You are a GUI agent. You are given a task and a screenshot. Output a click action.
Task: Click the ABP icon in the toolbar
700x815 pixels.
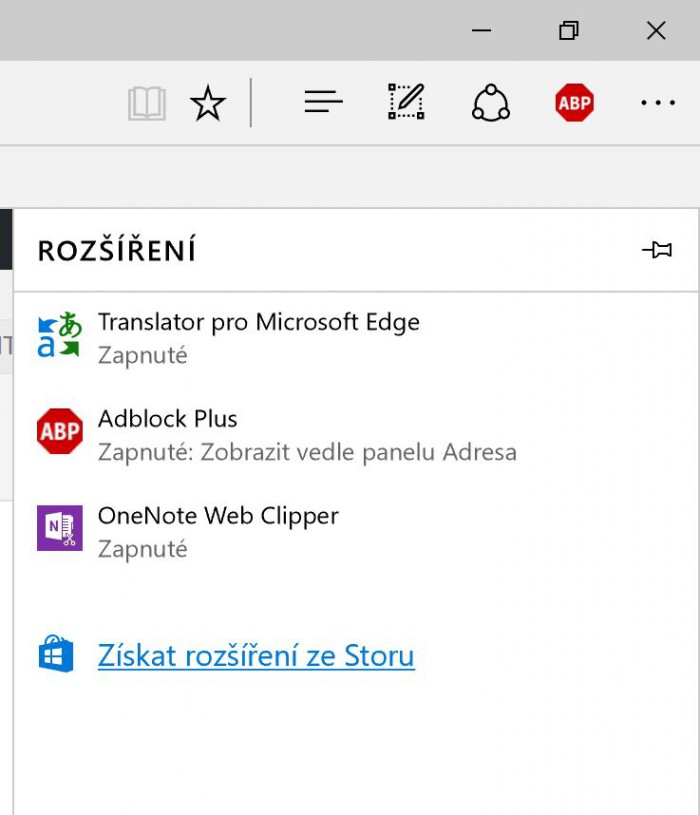pos(575,103)
